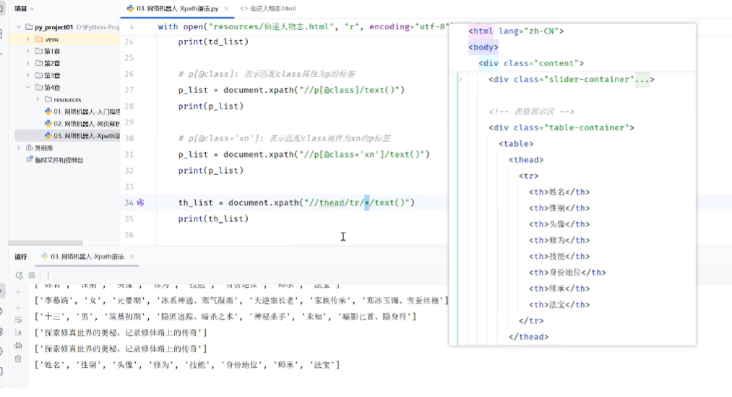The height and width of the screenshot is (397, 732).
Task: Click the console output row starting with '十三'
Action: click(x=225, y=317)
